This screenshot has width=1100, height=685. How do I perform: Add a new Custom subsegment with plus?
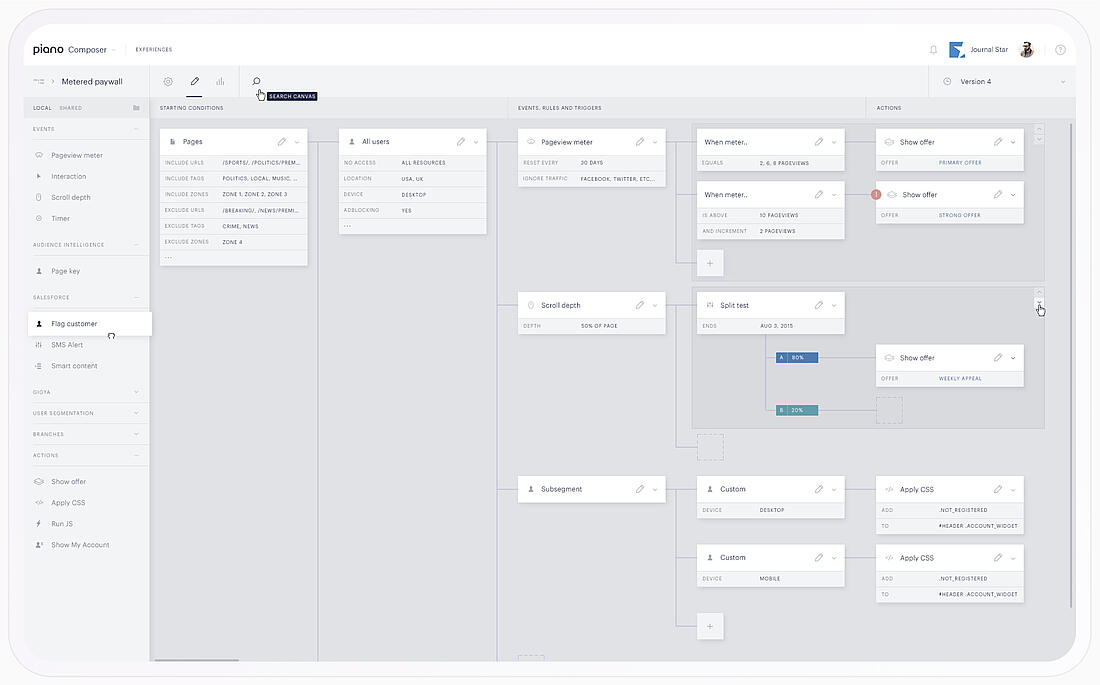[710, 626]
